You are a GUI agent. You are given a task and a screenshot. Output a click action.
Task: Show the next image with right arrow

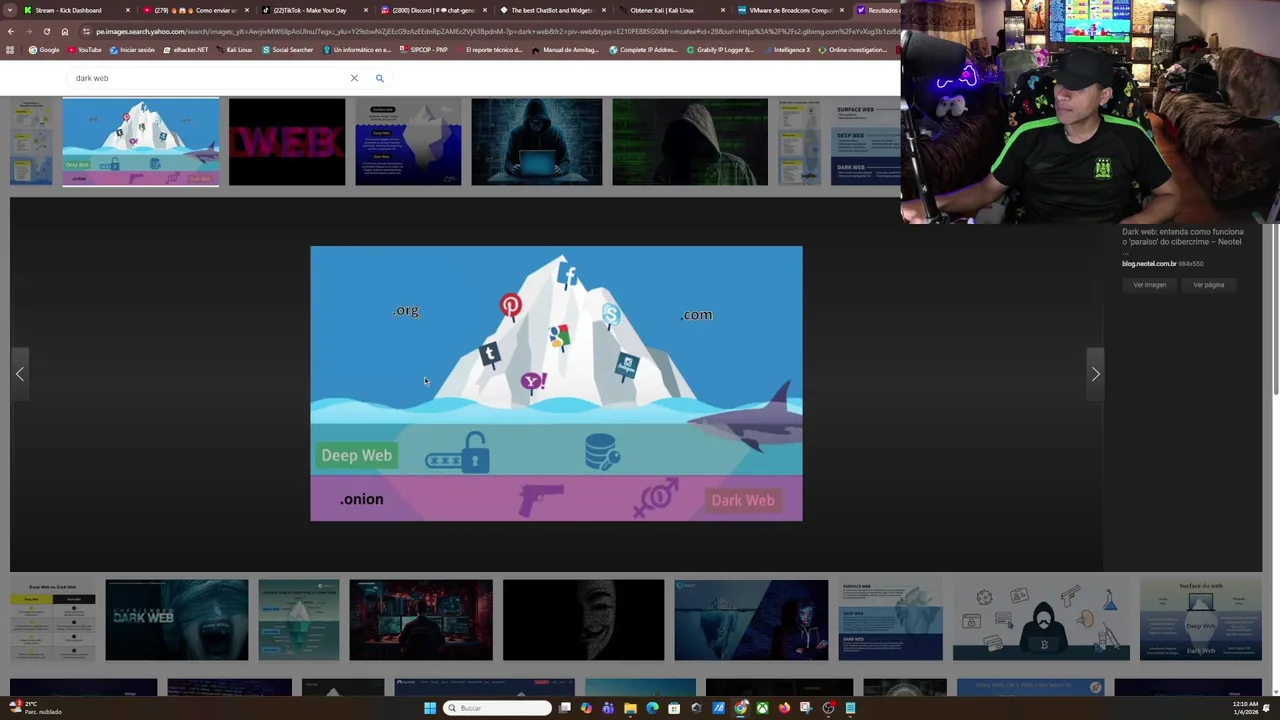(x=1095, y=374)
